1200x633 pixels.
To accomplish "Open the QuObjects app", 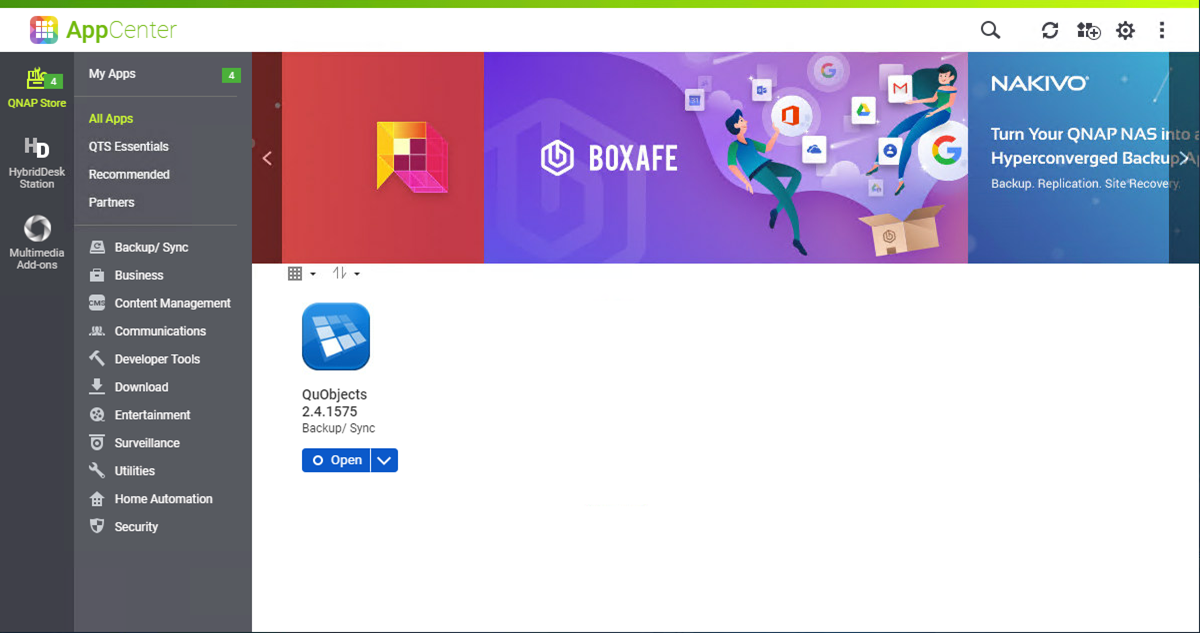I will click(x=336, y=460).
